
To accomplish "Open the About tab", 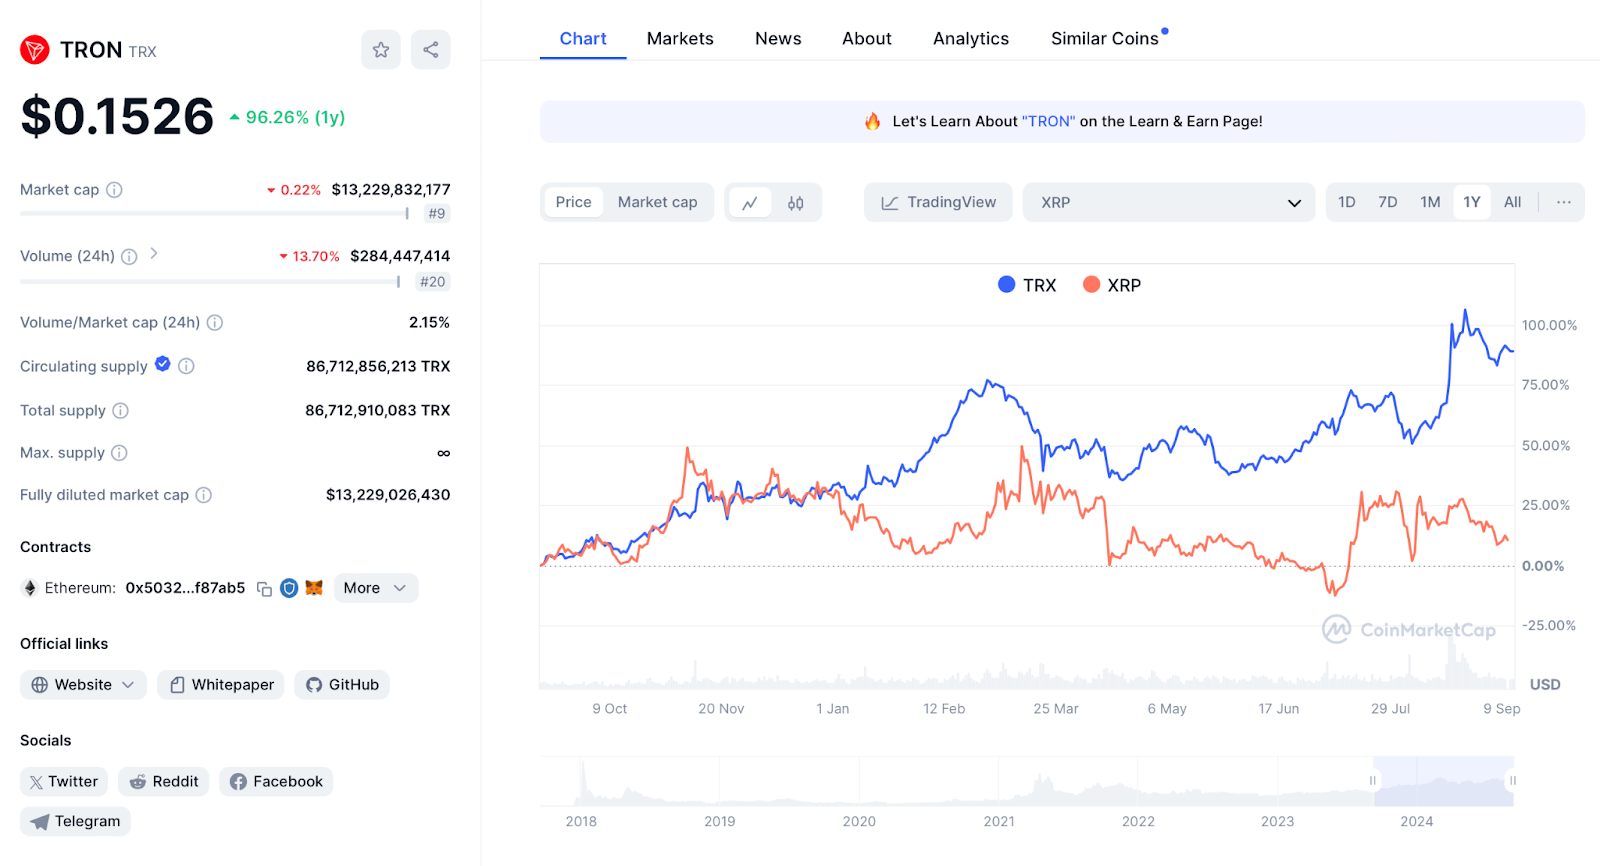I will point(867,39).
